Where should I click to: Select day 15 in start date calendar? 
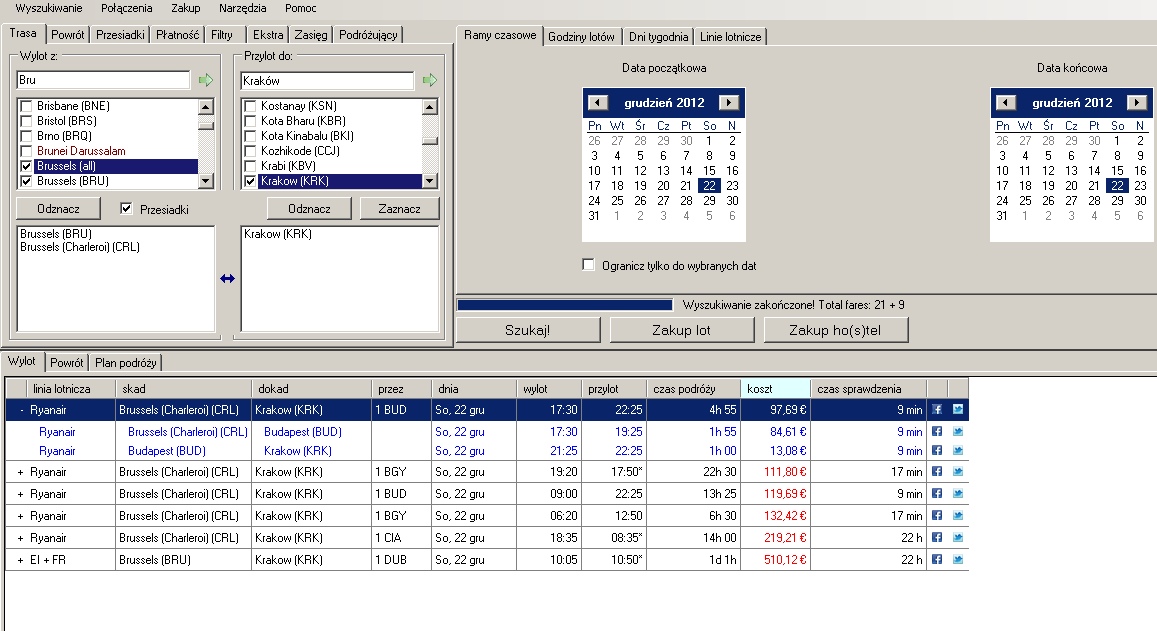point(709,170)
